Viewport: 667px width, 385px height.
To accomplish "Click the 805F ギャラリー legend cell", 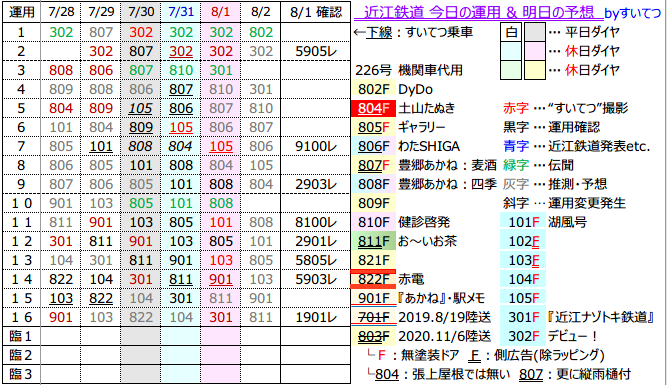I will [x=373, y=127].
